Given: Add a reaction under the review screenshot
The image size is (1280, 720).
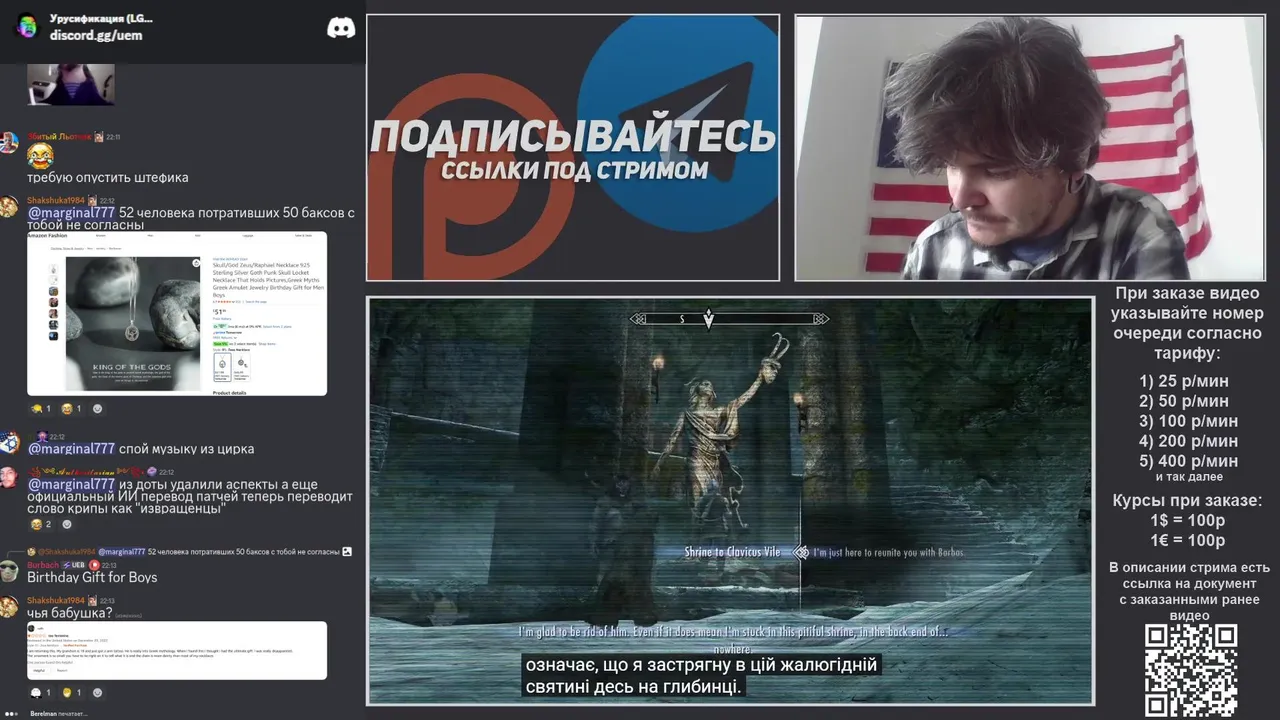Looking at the screenshot, I should tap(97, 693).
